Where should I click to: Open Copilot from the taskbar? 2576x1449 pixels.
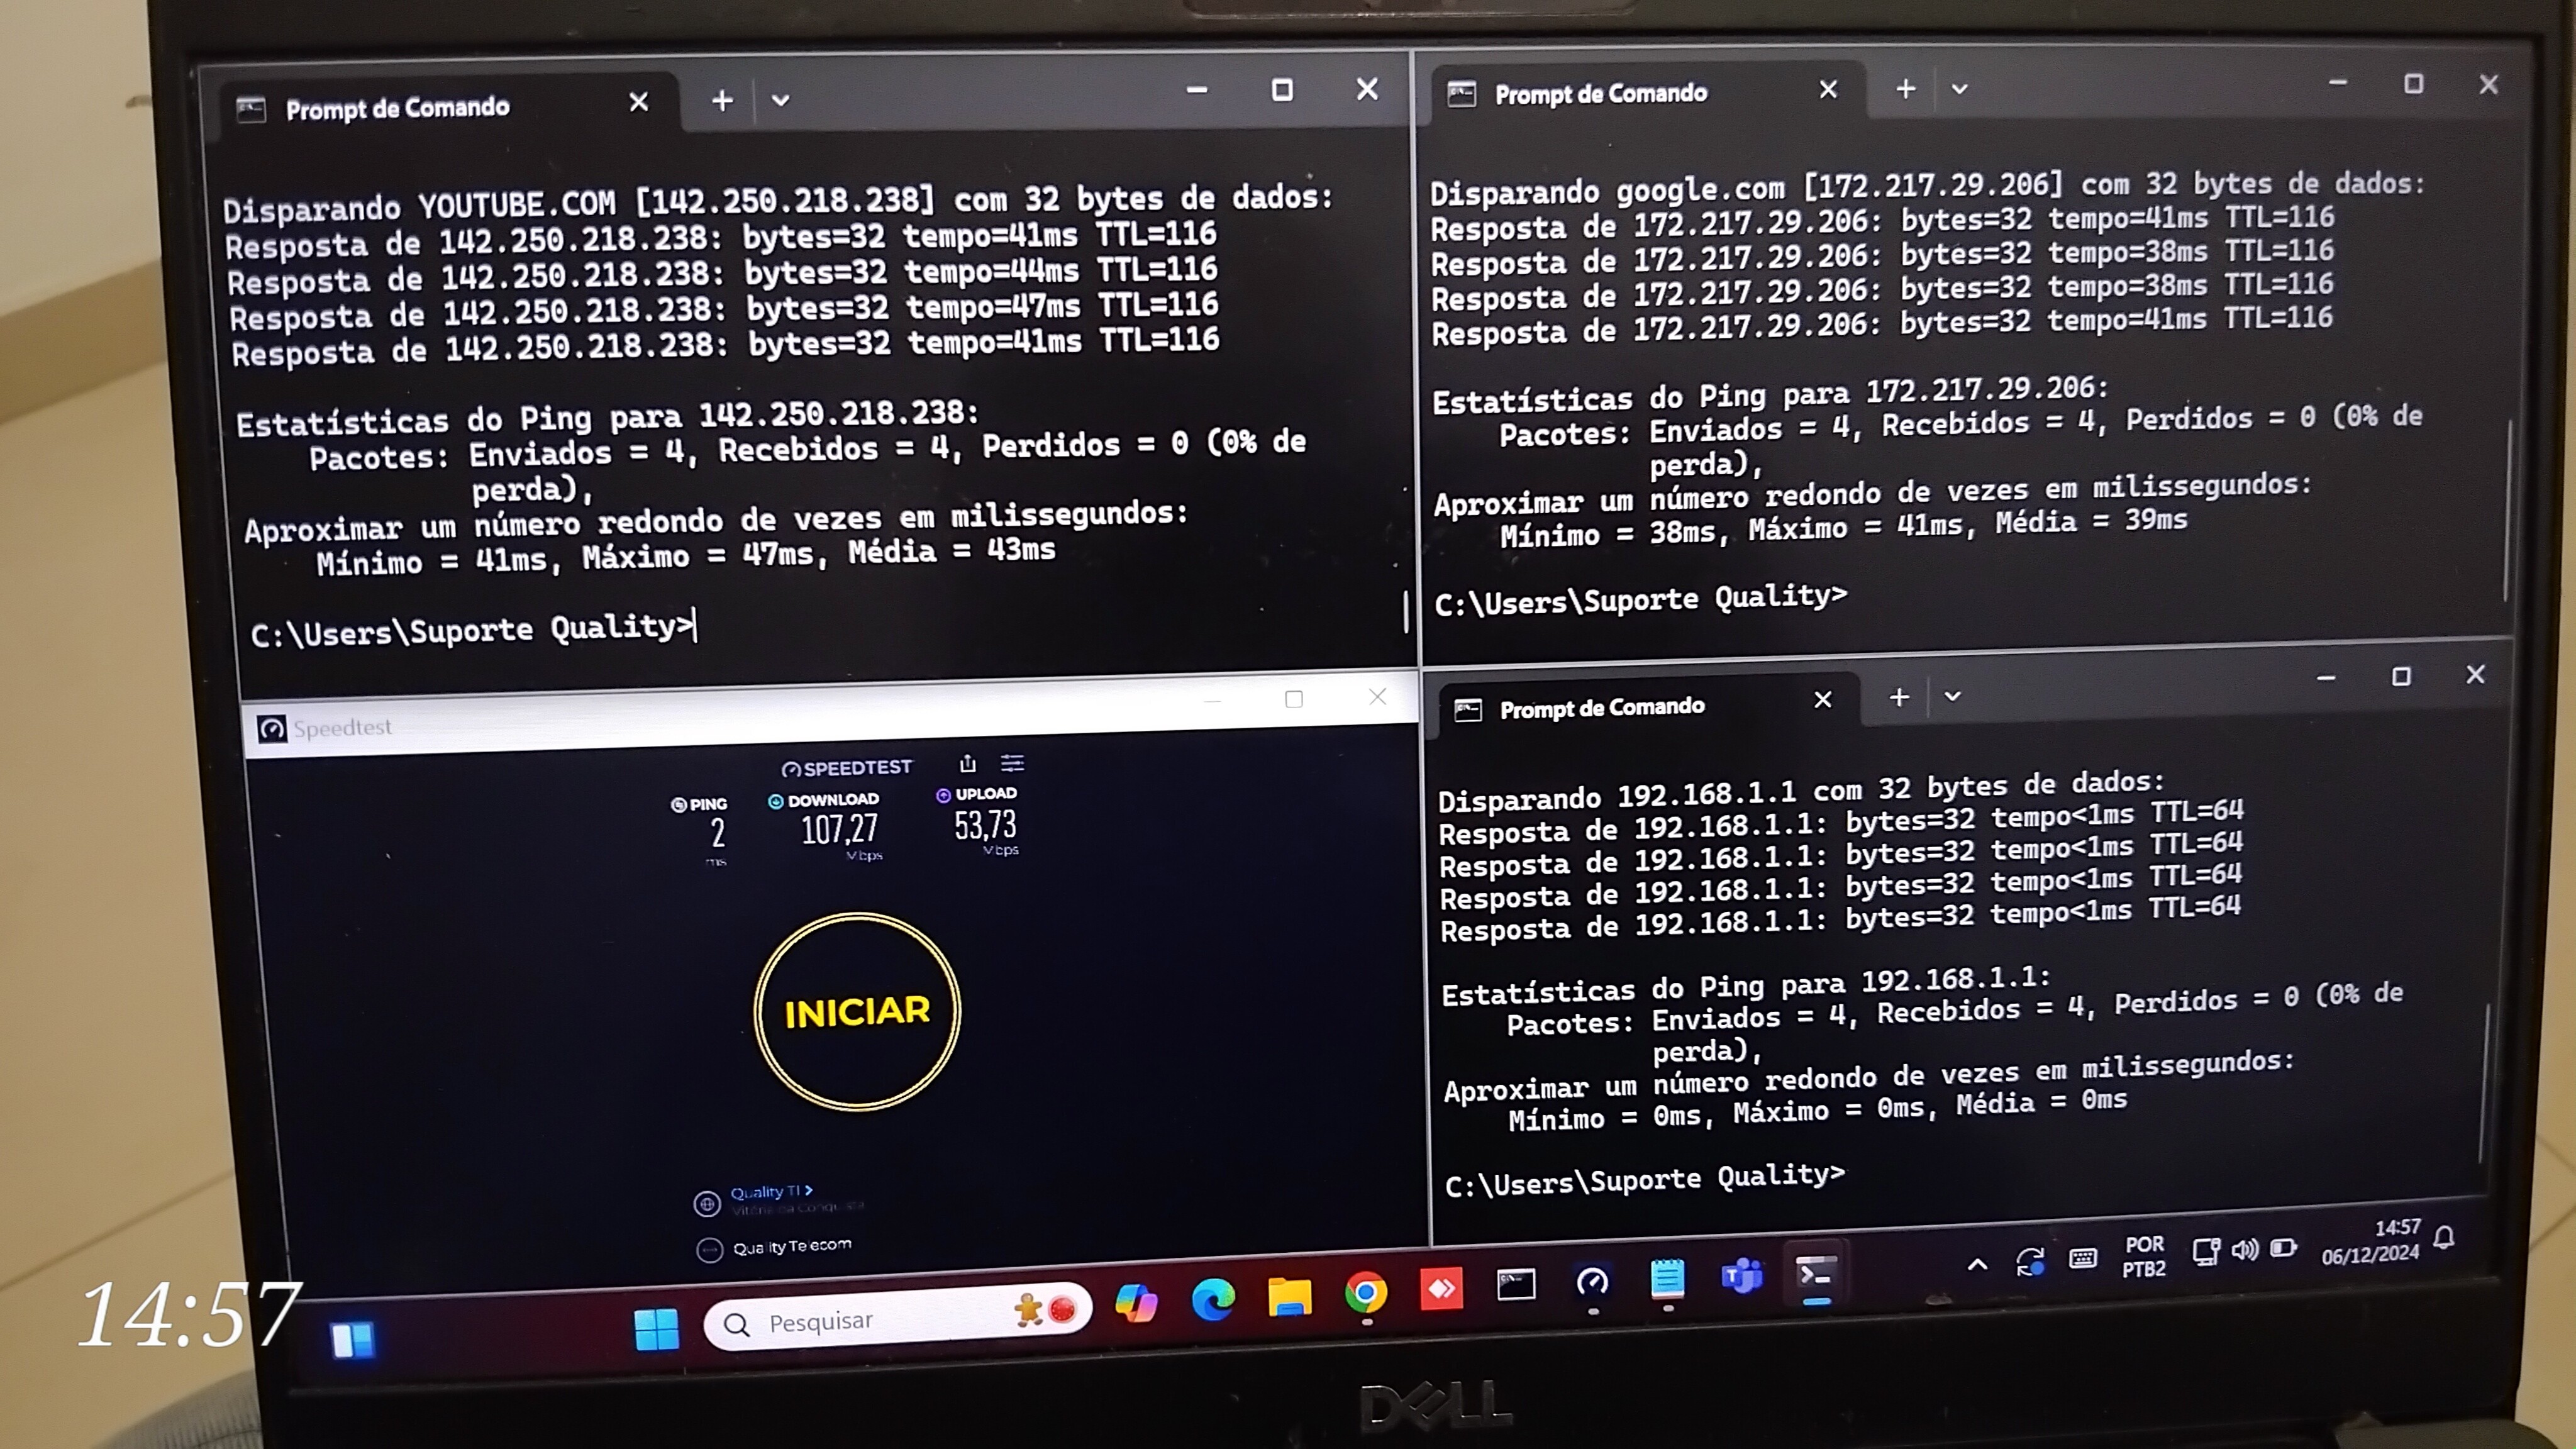[1136, 1303]
